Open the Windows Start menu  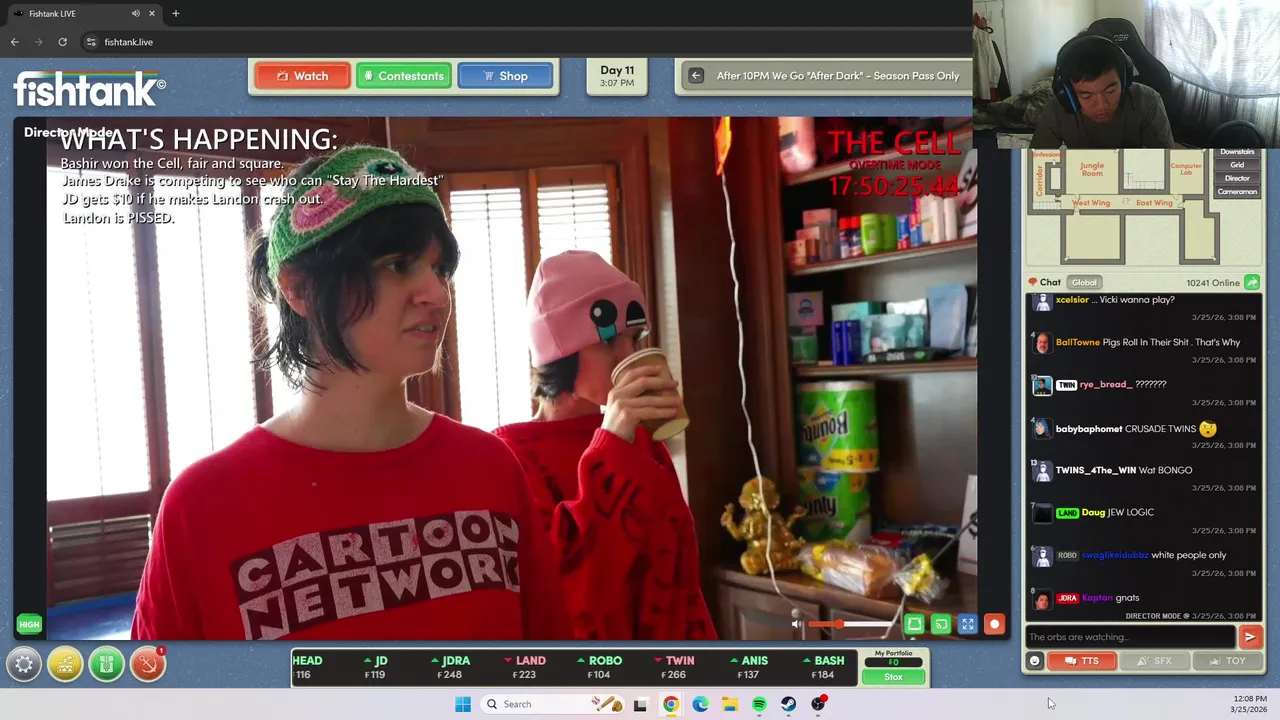463,704
